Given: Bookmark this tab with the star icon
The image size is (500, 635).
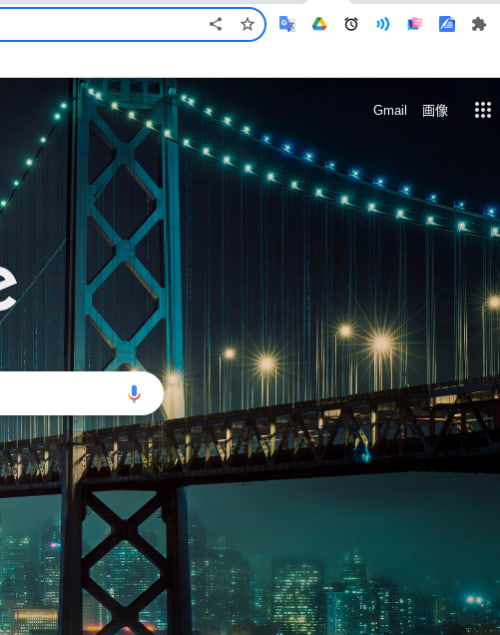Looking at the screenshot, I should click(x=247, y=24).
